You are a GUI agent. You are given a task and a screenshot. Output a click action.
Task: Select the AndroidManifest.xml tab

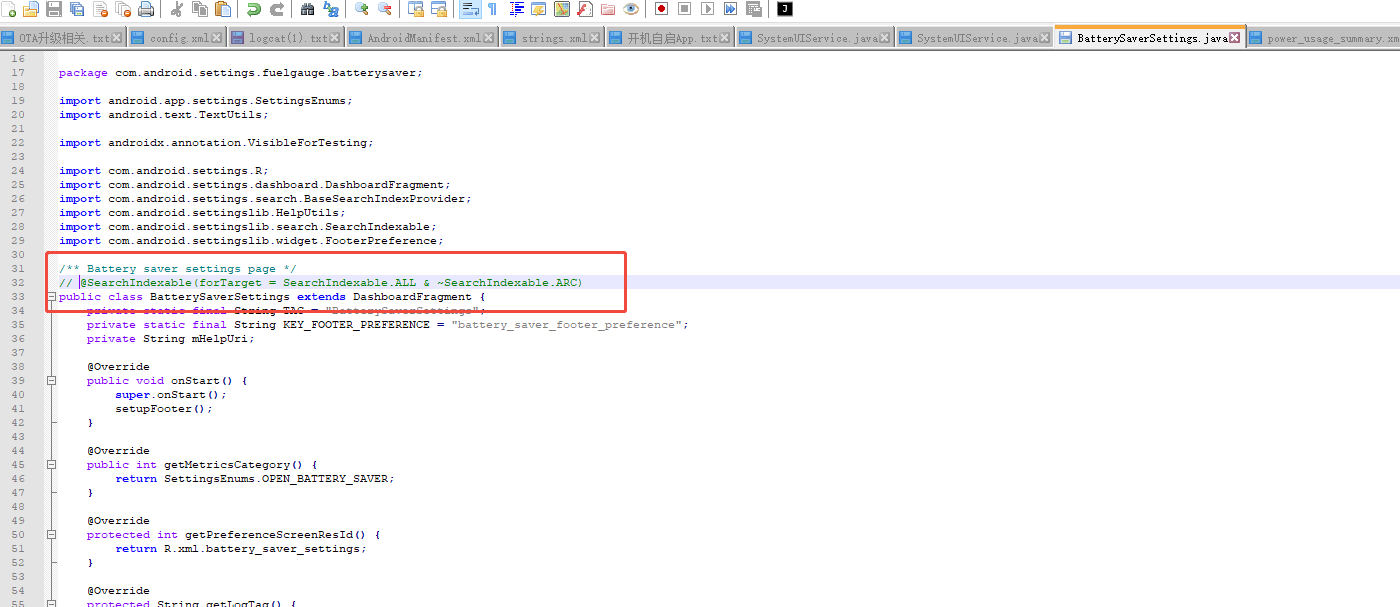[x=423, y=38]
